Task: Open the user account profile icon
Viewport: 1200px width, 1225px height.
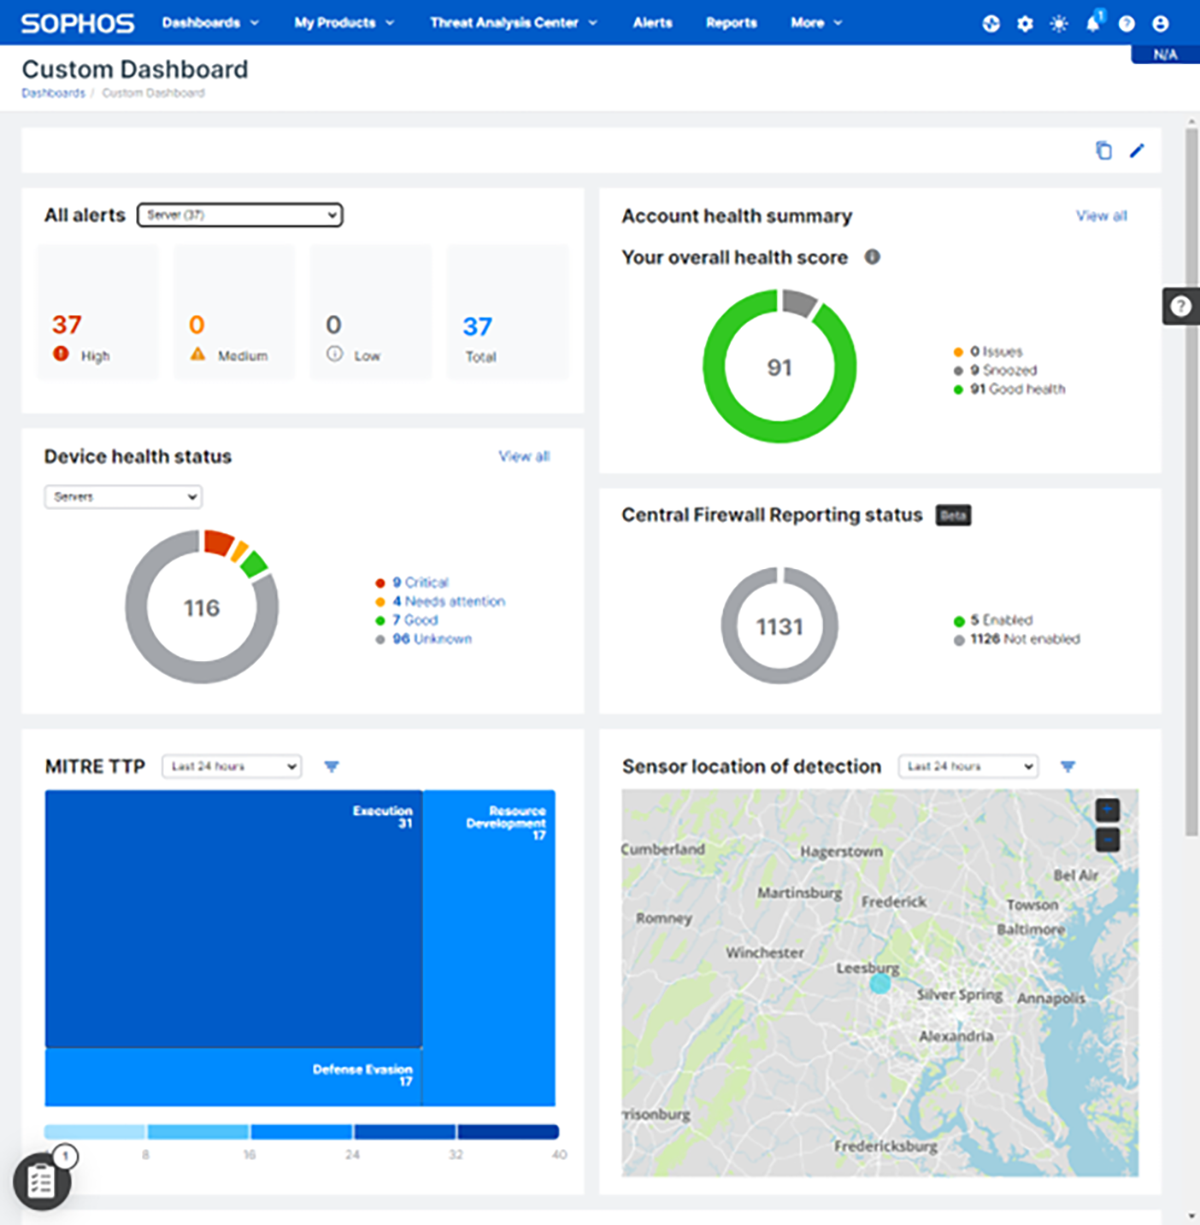Action: (1160, 23)
